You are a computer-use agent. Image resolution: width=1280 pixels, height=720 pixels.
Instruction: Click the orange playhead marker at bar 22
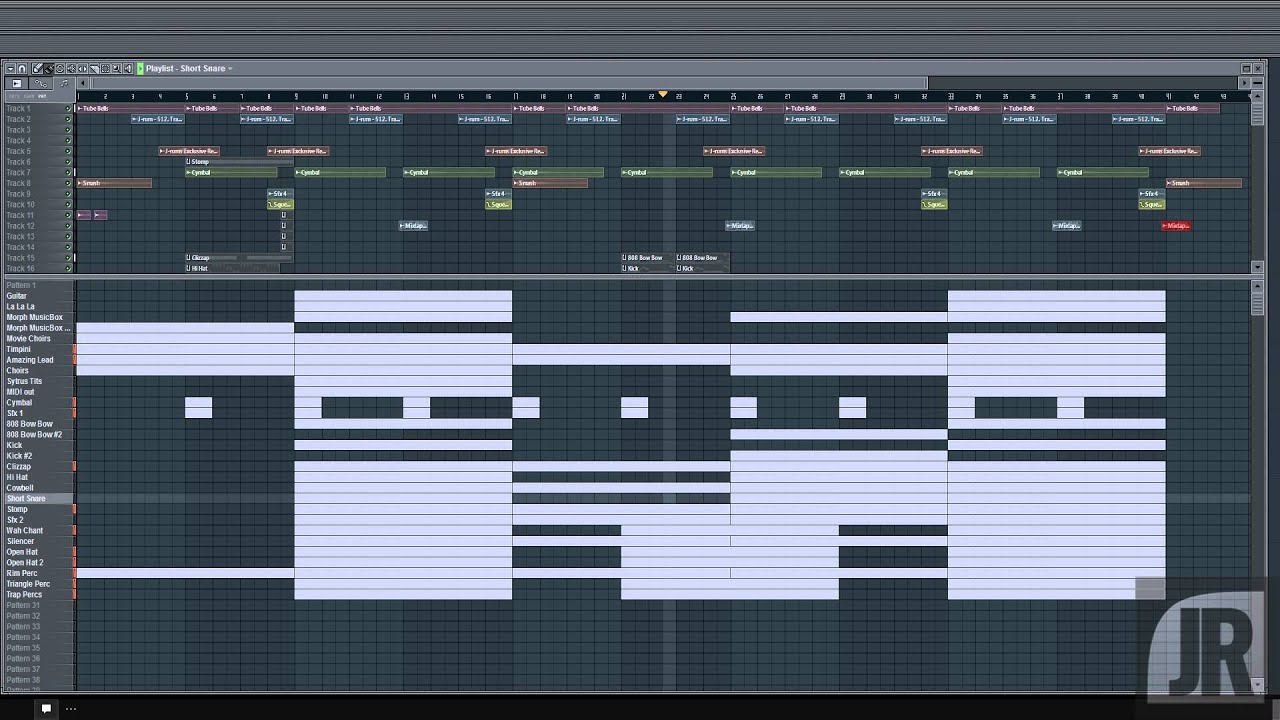[x=663, y=93]
